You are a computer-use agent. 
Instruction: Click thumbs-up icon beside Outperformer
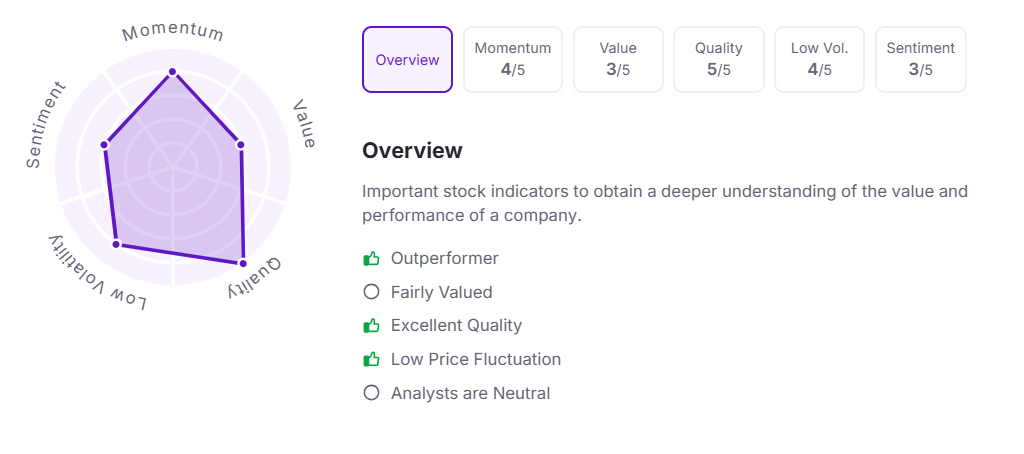click(371, 259)
